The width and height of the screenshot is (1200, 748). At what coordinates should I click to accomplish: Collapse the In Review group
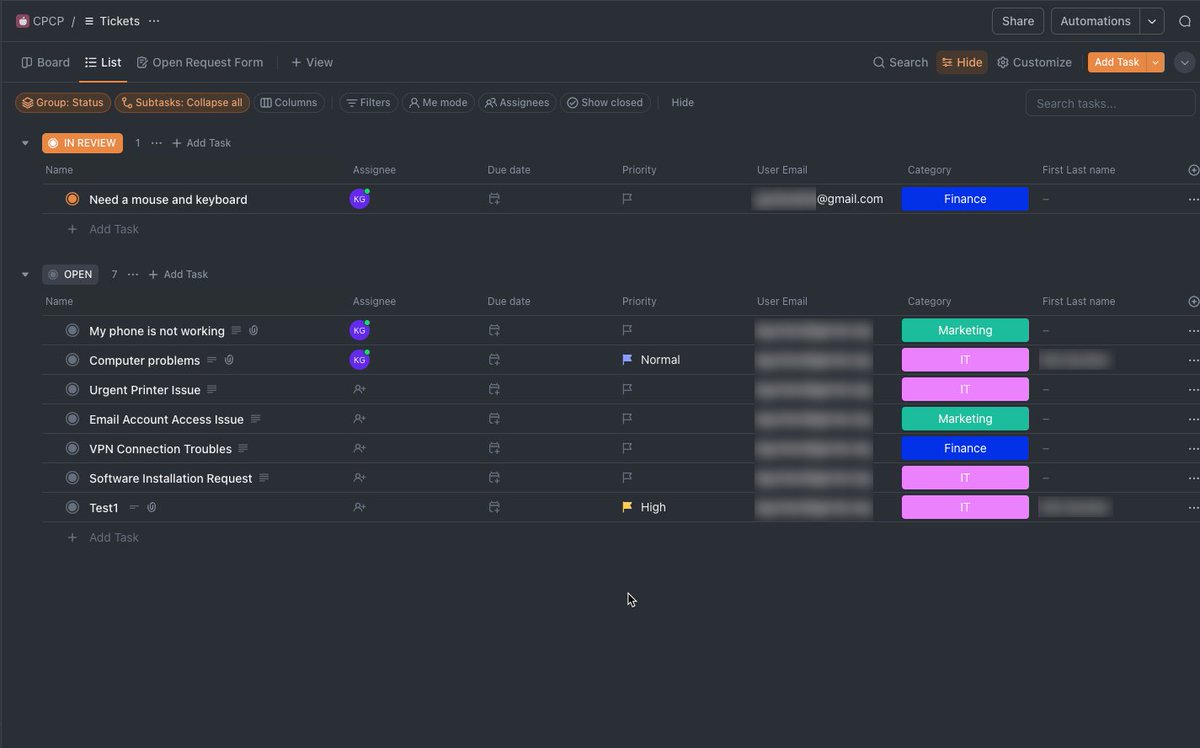tap(25, 143)
